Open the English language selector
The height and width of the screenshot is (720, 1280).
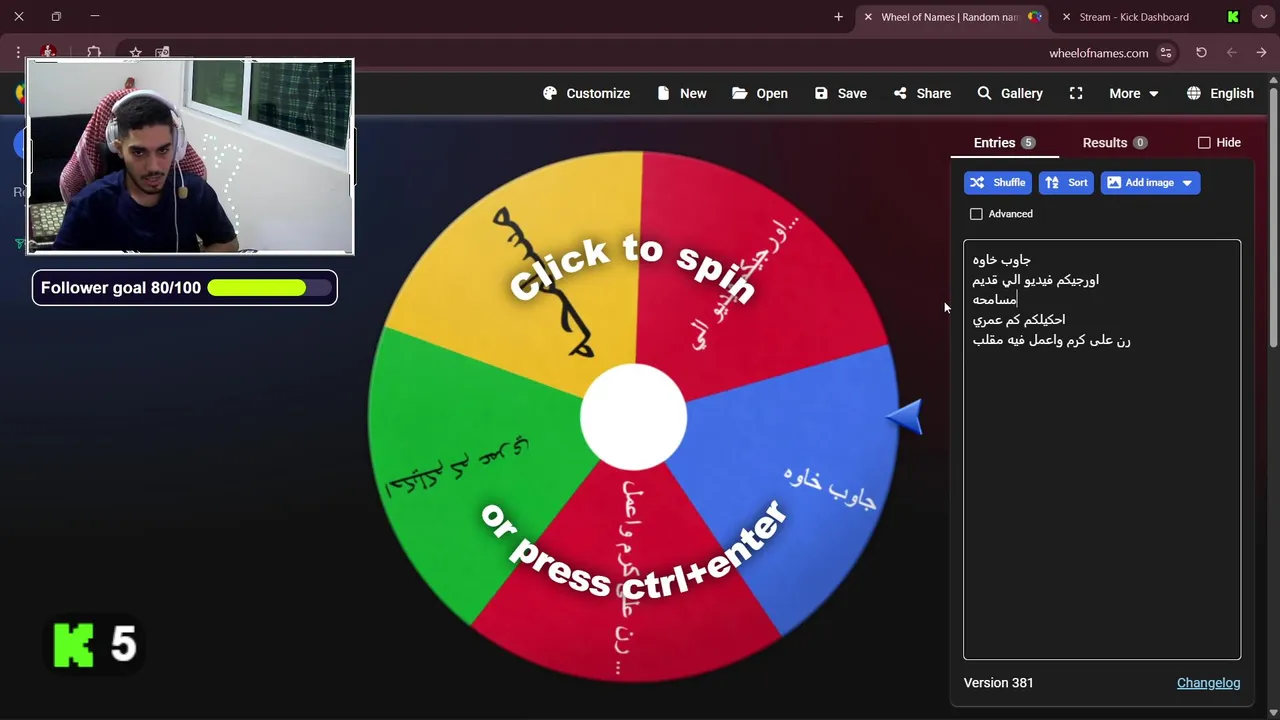pos(1220,93)
